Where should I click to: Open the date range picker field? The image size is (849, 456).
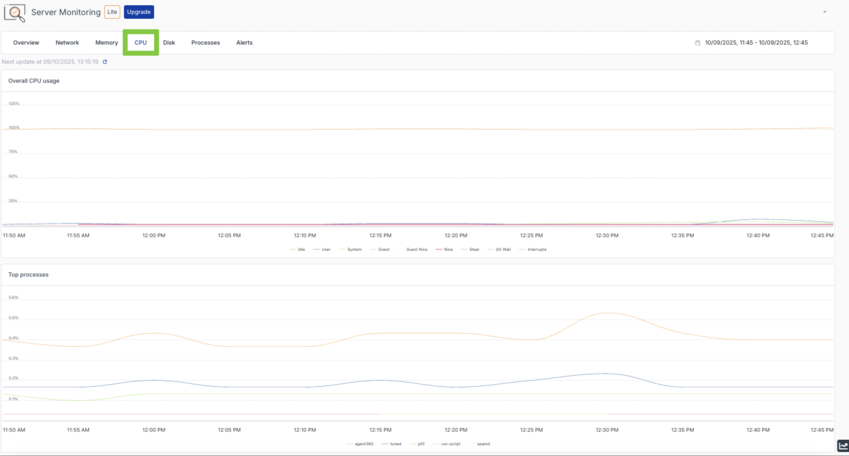coord(755,43)
